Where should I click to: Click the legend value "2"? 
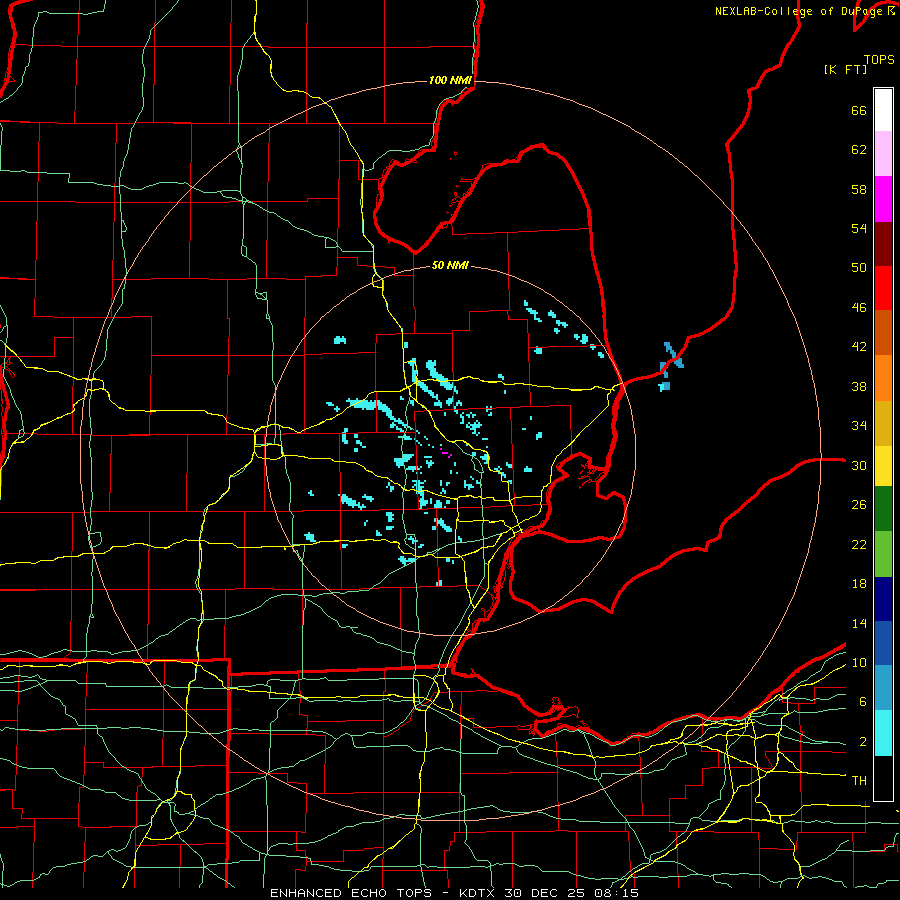coord(863,742)
